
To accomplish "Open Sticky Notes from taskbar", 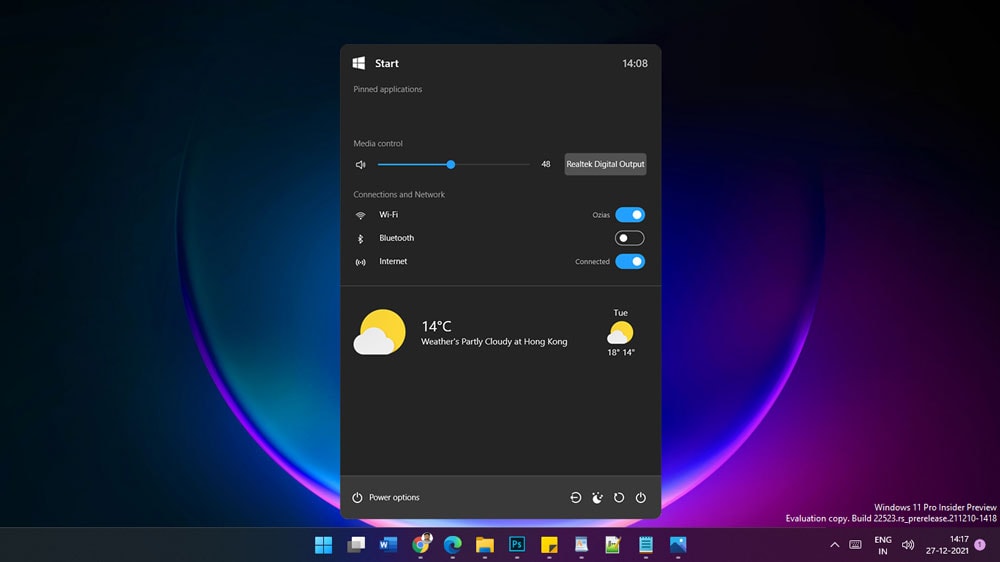I will click(x=549, y=545).
